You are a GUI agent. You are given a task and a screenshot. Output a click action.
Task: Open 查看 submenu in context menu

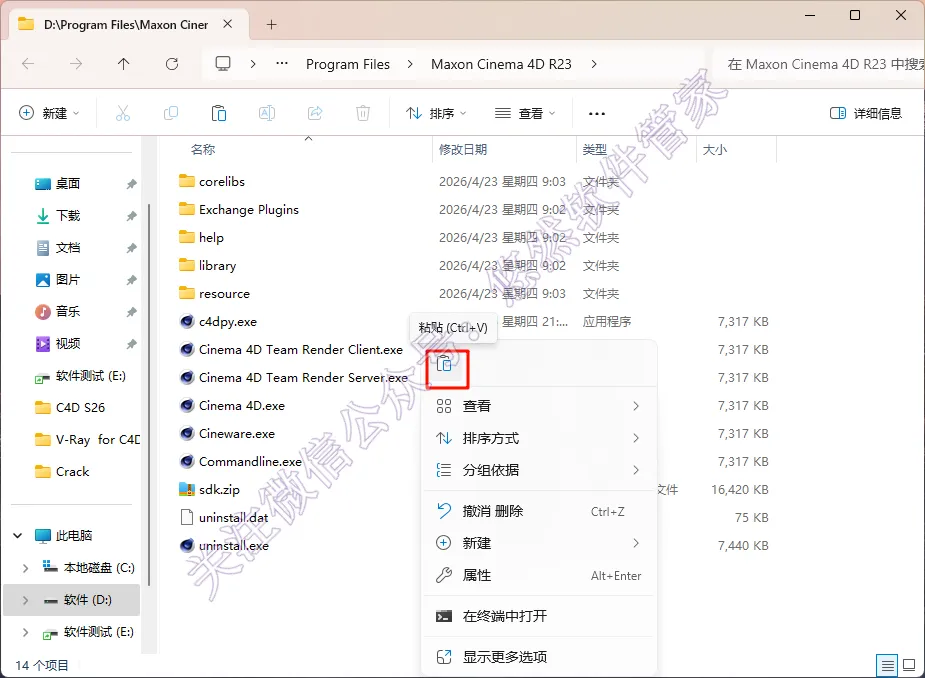539,406
